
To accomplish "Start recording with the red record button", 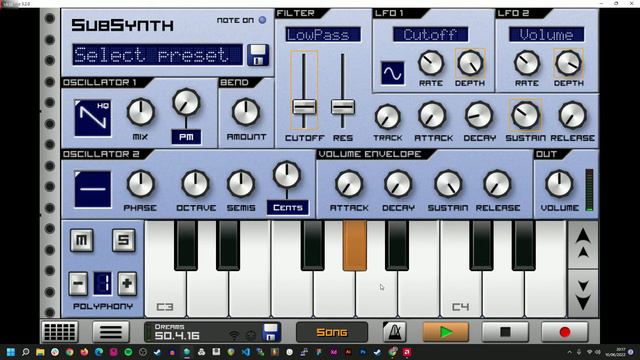I will coord(565,332).
